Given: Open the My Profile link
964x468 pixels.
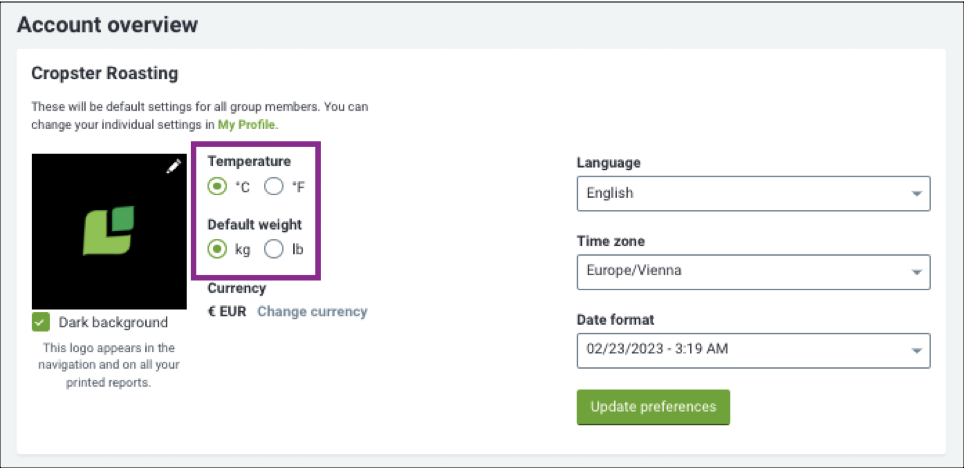Looking at the screenshot, I should tap(248, 125).
